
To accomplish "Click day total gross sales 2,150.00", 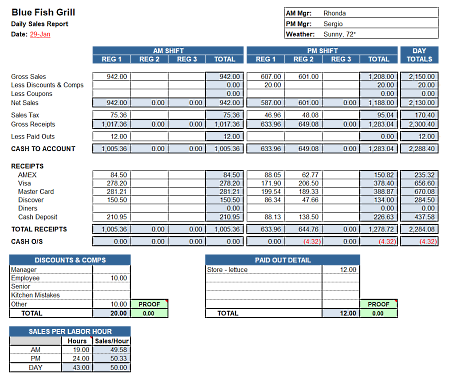I will (x=419, y=77).
